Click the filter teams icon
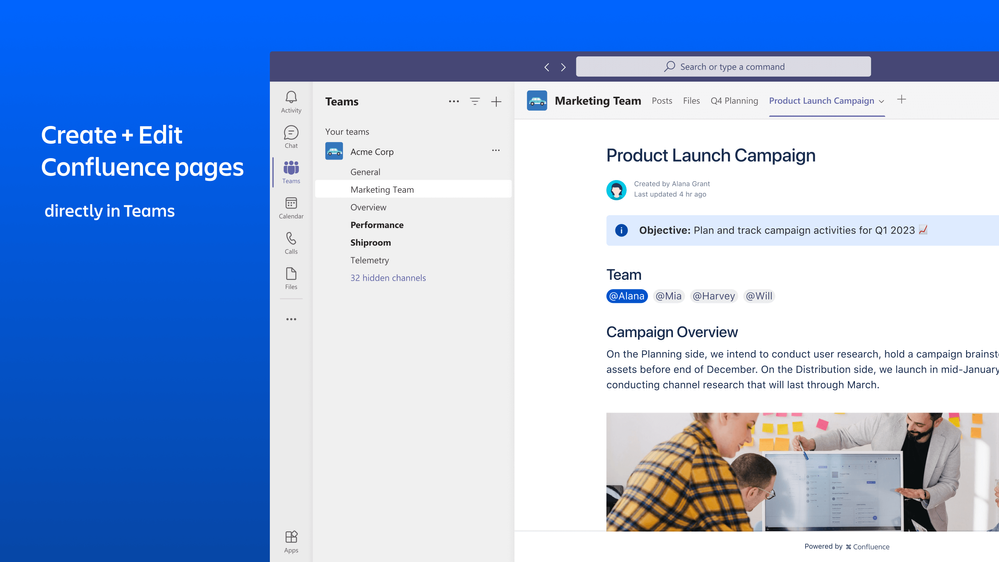Viewport: 999px width, 562px height. (x=475, y=101)
